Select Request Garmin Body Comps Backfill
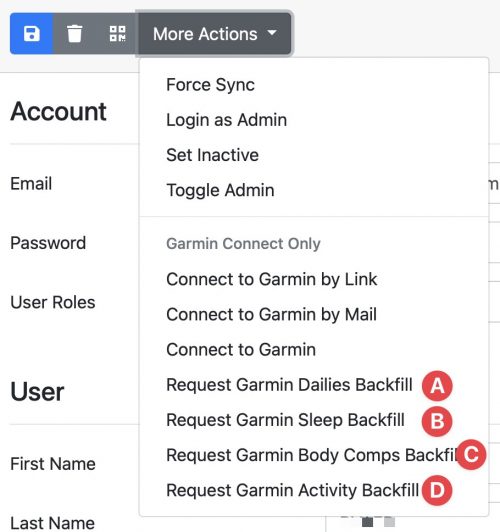Screen dimensions: 500x532 tap(314, 455)
